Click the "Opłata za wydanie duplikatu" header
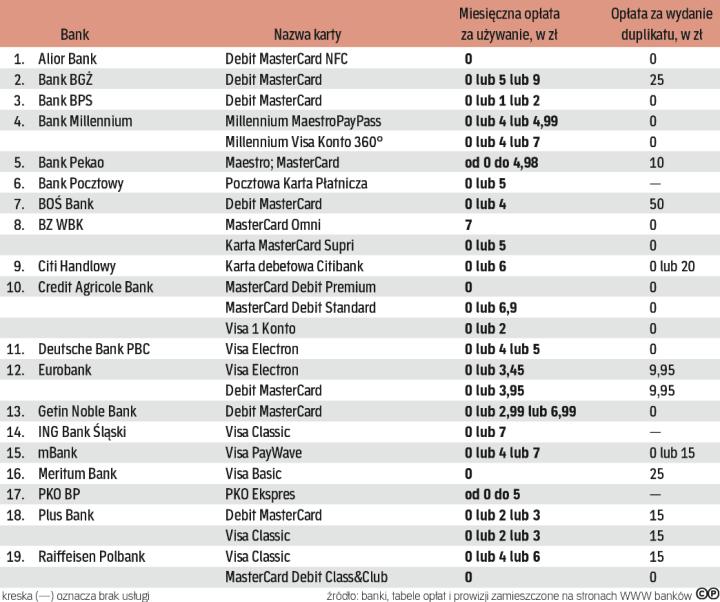 [654, 26]
